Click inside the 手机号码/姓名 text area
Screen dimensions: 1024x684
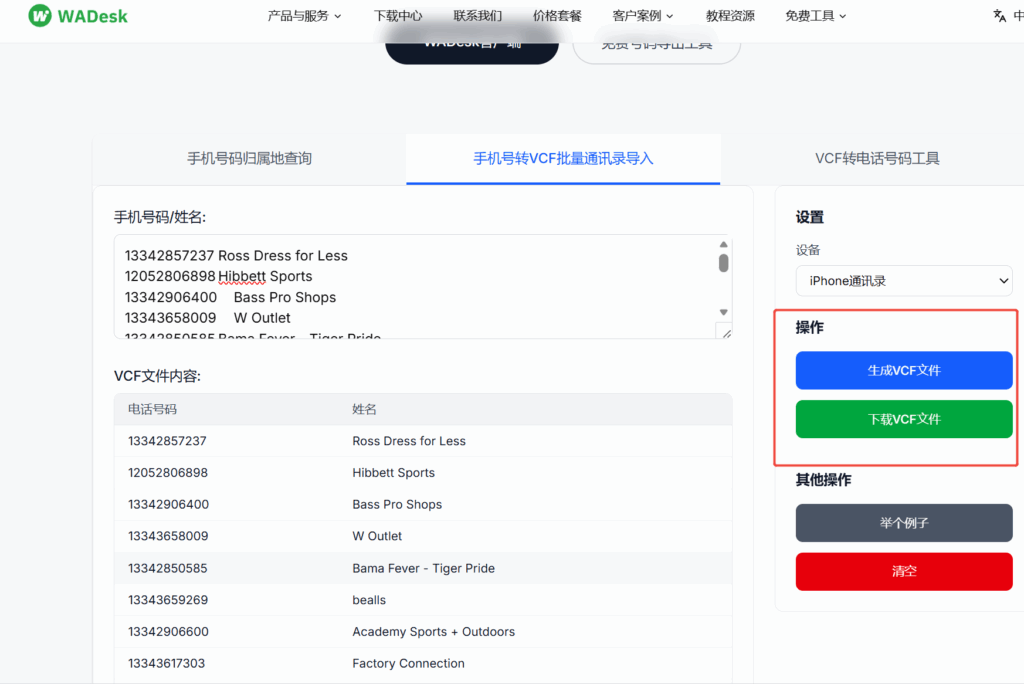pyautogui.click(x=420, y=285)
